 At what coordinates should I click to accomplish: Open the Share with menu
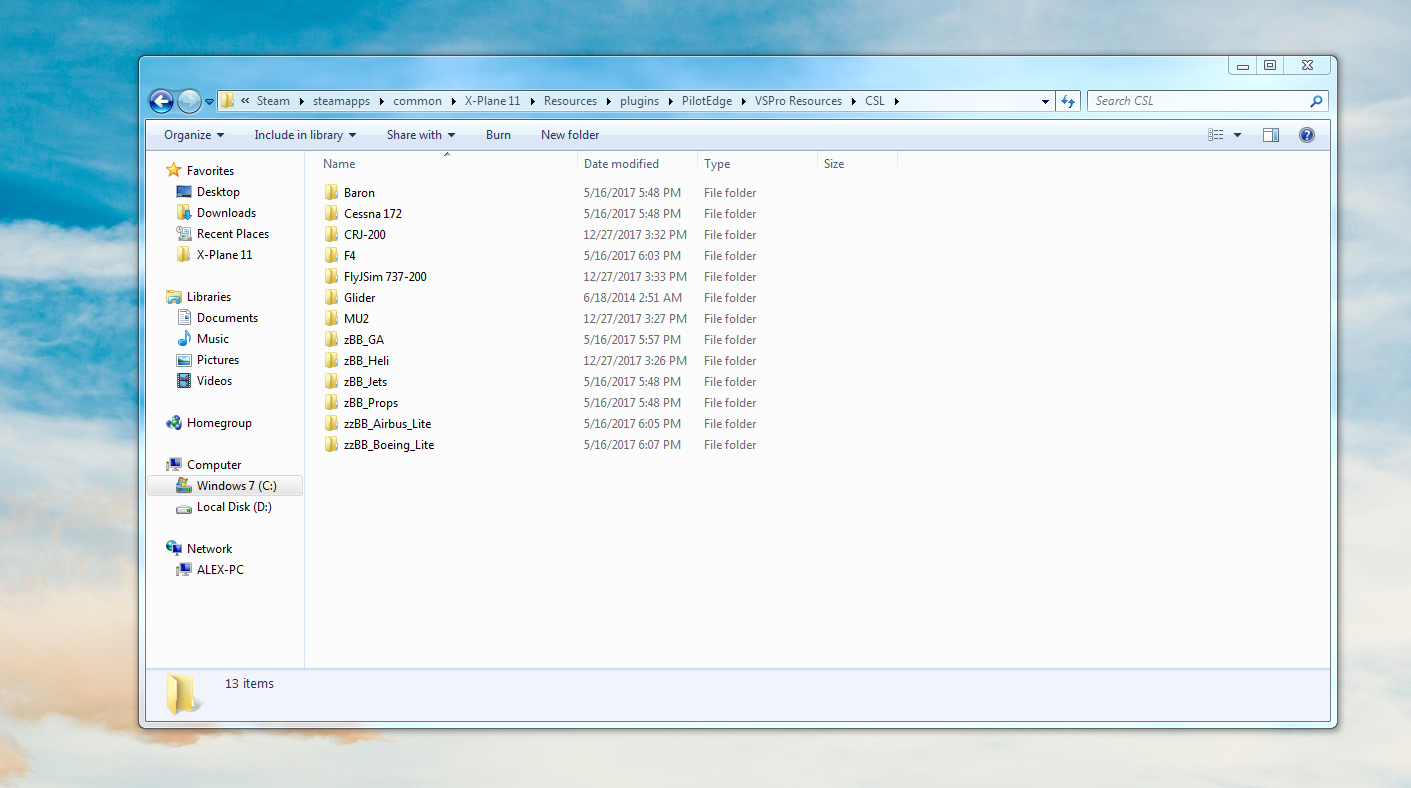tap(420, 135)
